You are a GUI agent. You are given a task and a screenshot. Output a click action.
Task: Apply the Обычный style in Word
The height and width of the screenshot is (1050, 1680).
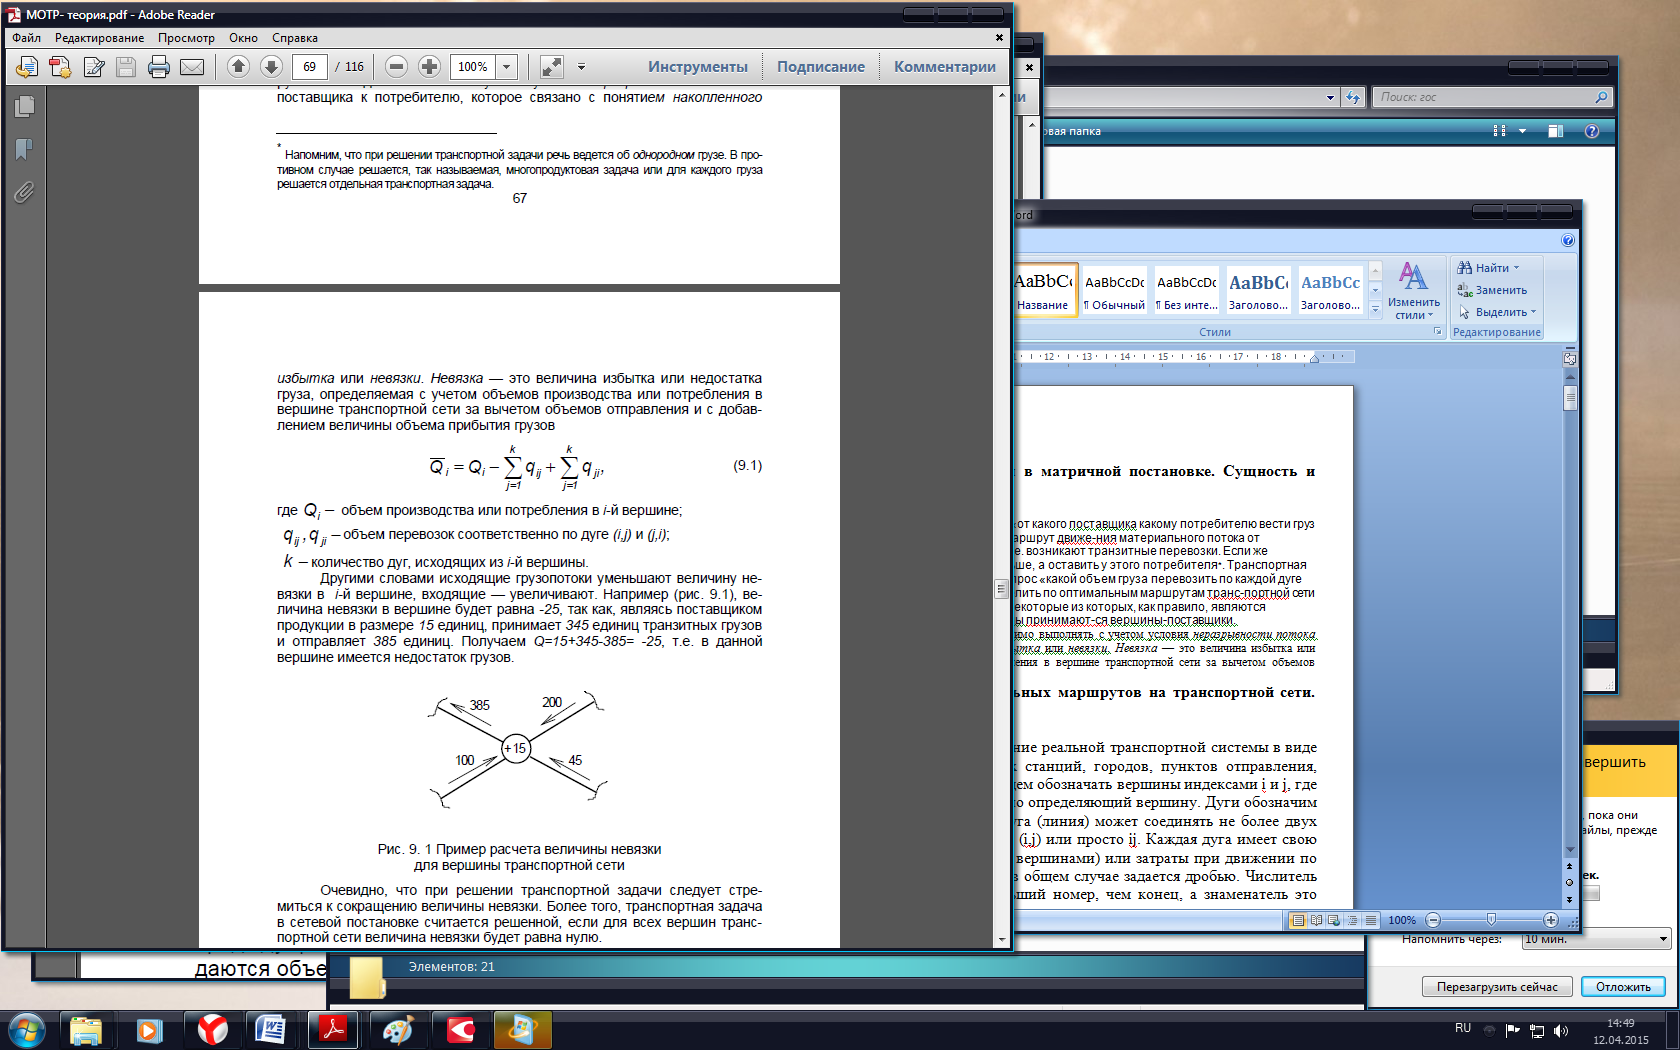(x=1114, y=290)
